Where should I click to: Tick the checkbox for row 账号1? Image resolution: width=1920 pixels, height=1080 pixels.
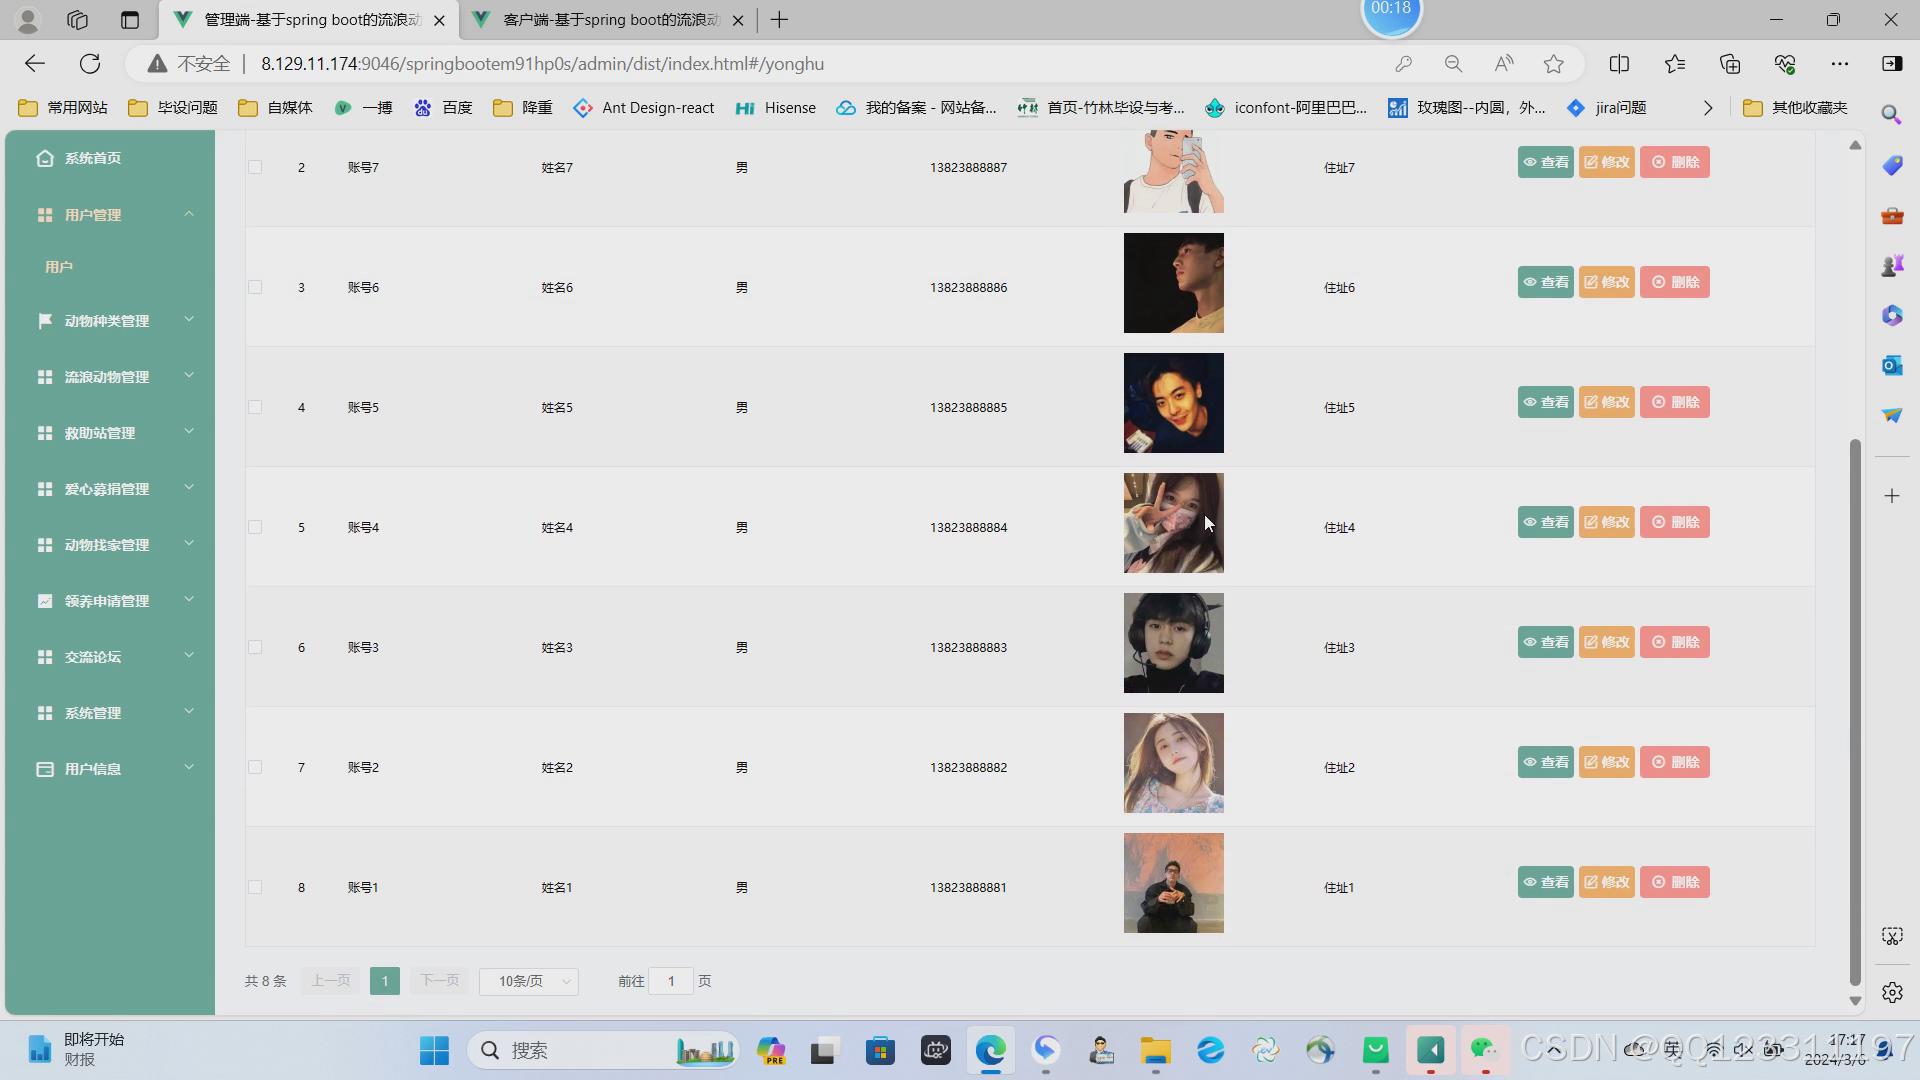[x=255, y=887]
